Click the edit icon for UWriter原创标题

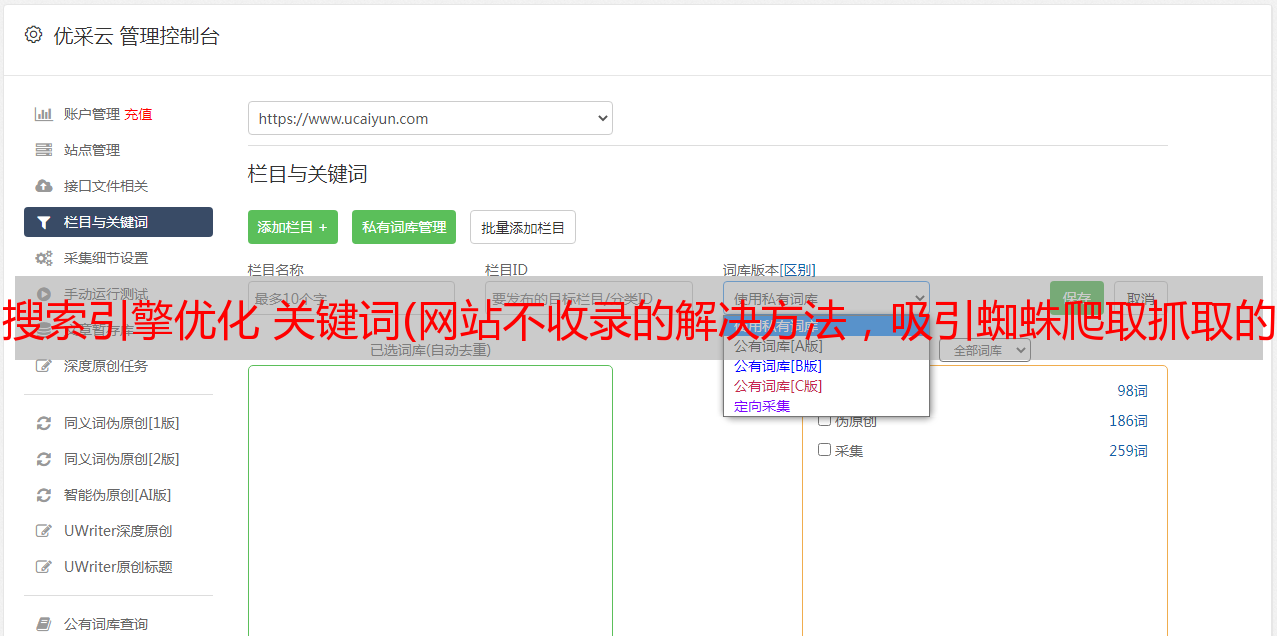tap(43, 567)
